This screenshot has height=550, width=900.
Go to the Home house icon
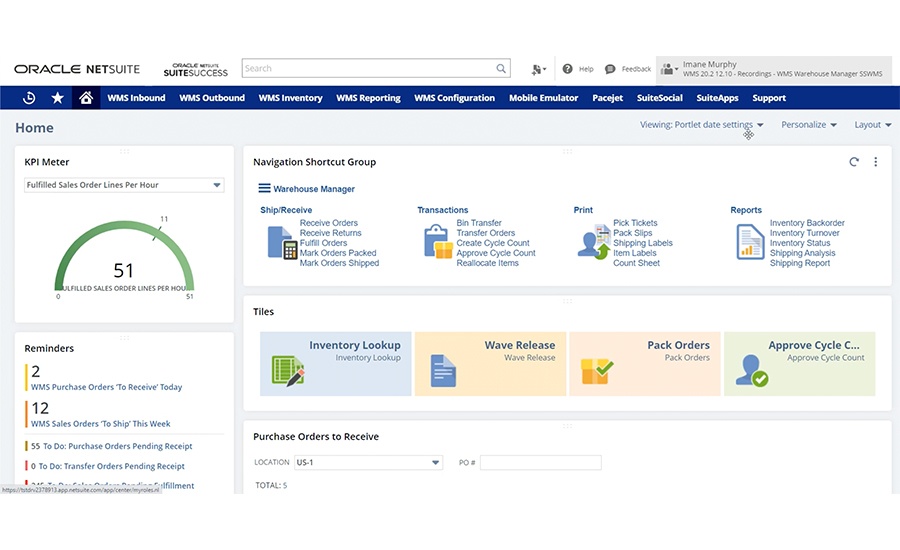tap(86, 98)
